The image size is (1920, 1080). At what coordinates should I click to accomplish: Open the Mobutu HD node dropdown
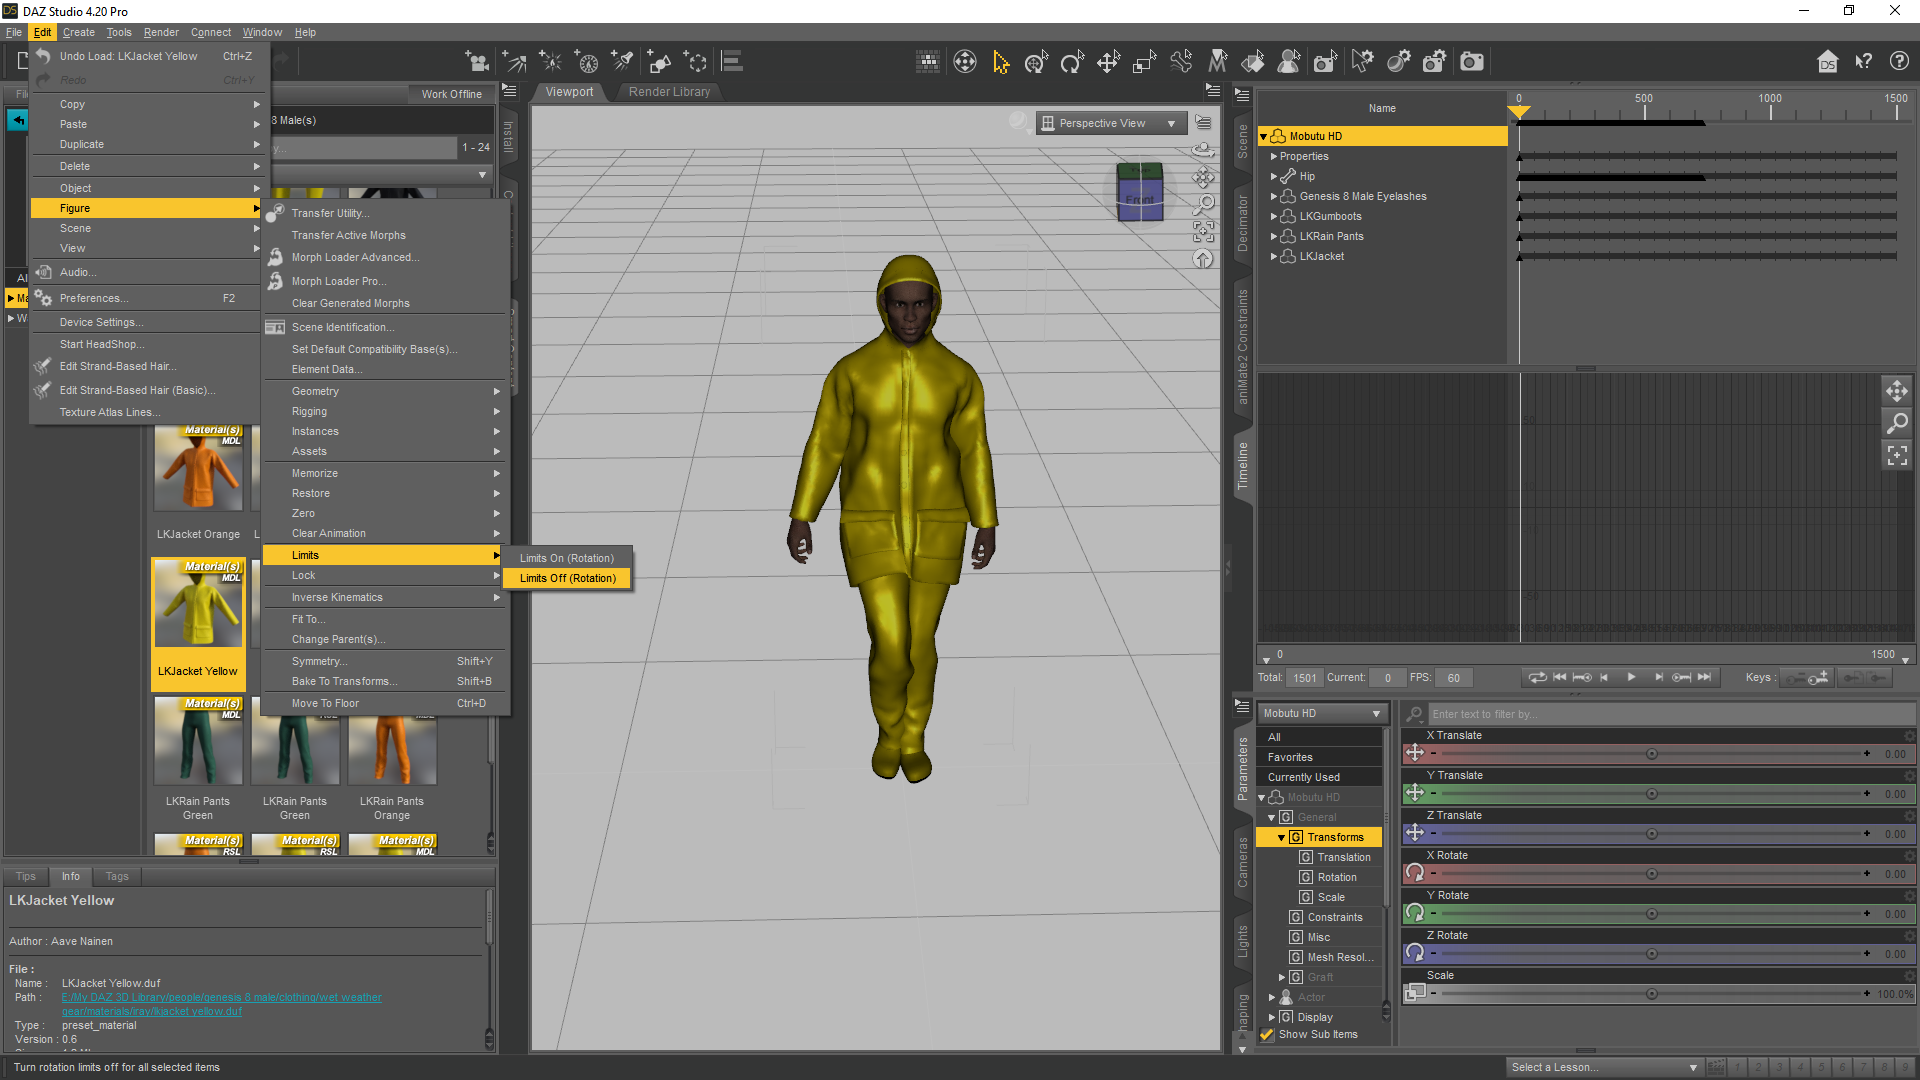click(x=1321, y=714)
